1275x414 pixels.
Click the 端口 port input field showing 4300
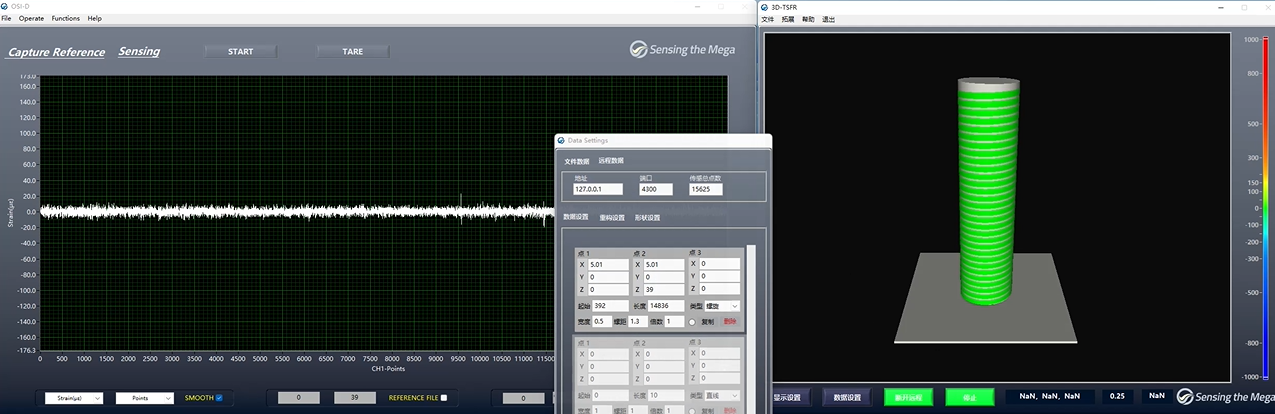tap(656, 189)
